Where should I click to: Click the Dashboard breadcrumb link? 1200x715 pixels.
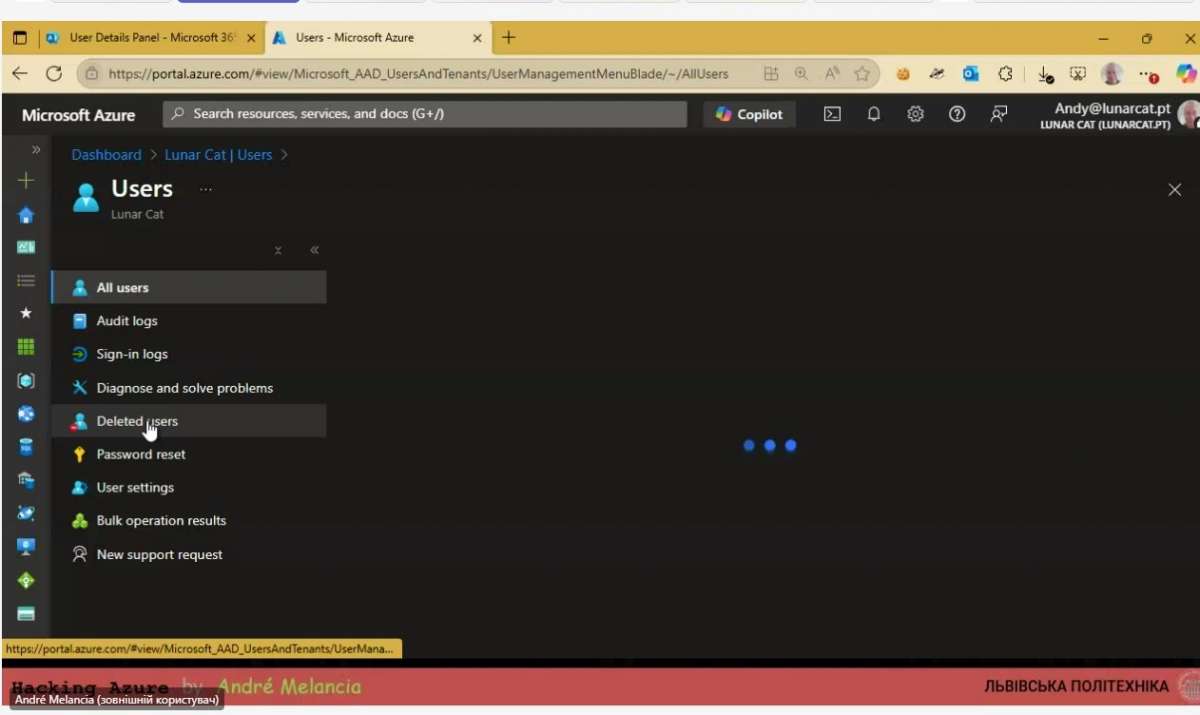106,155
